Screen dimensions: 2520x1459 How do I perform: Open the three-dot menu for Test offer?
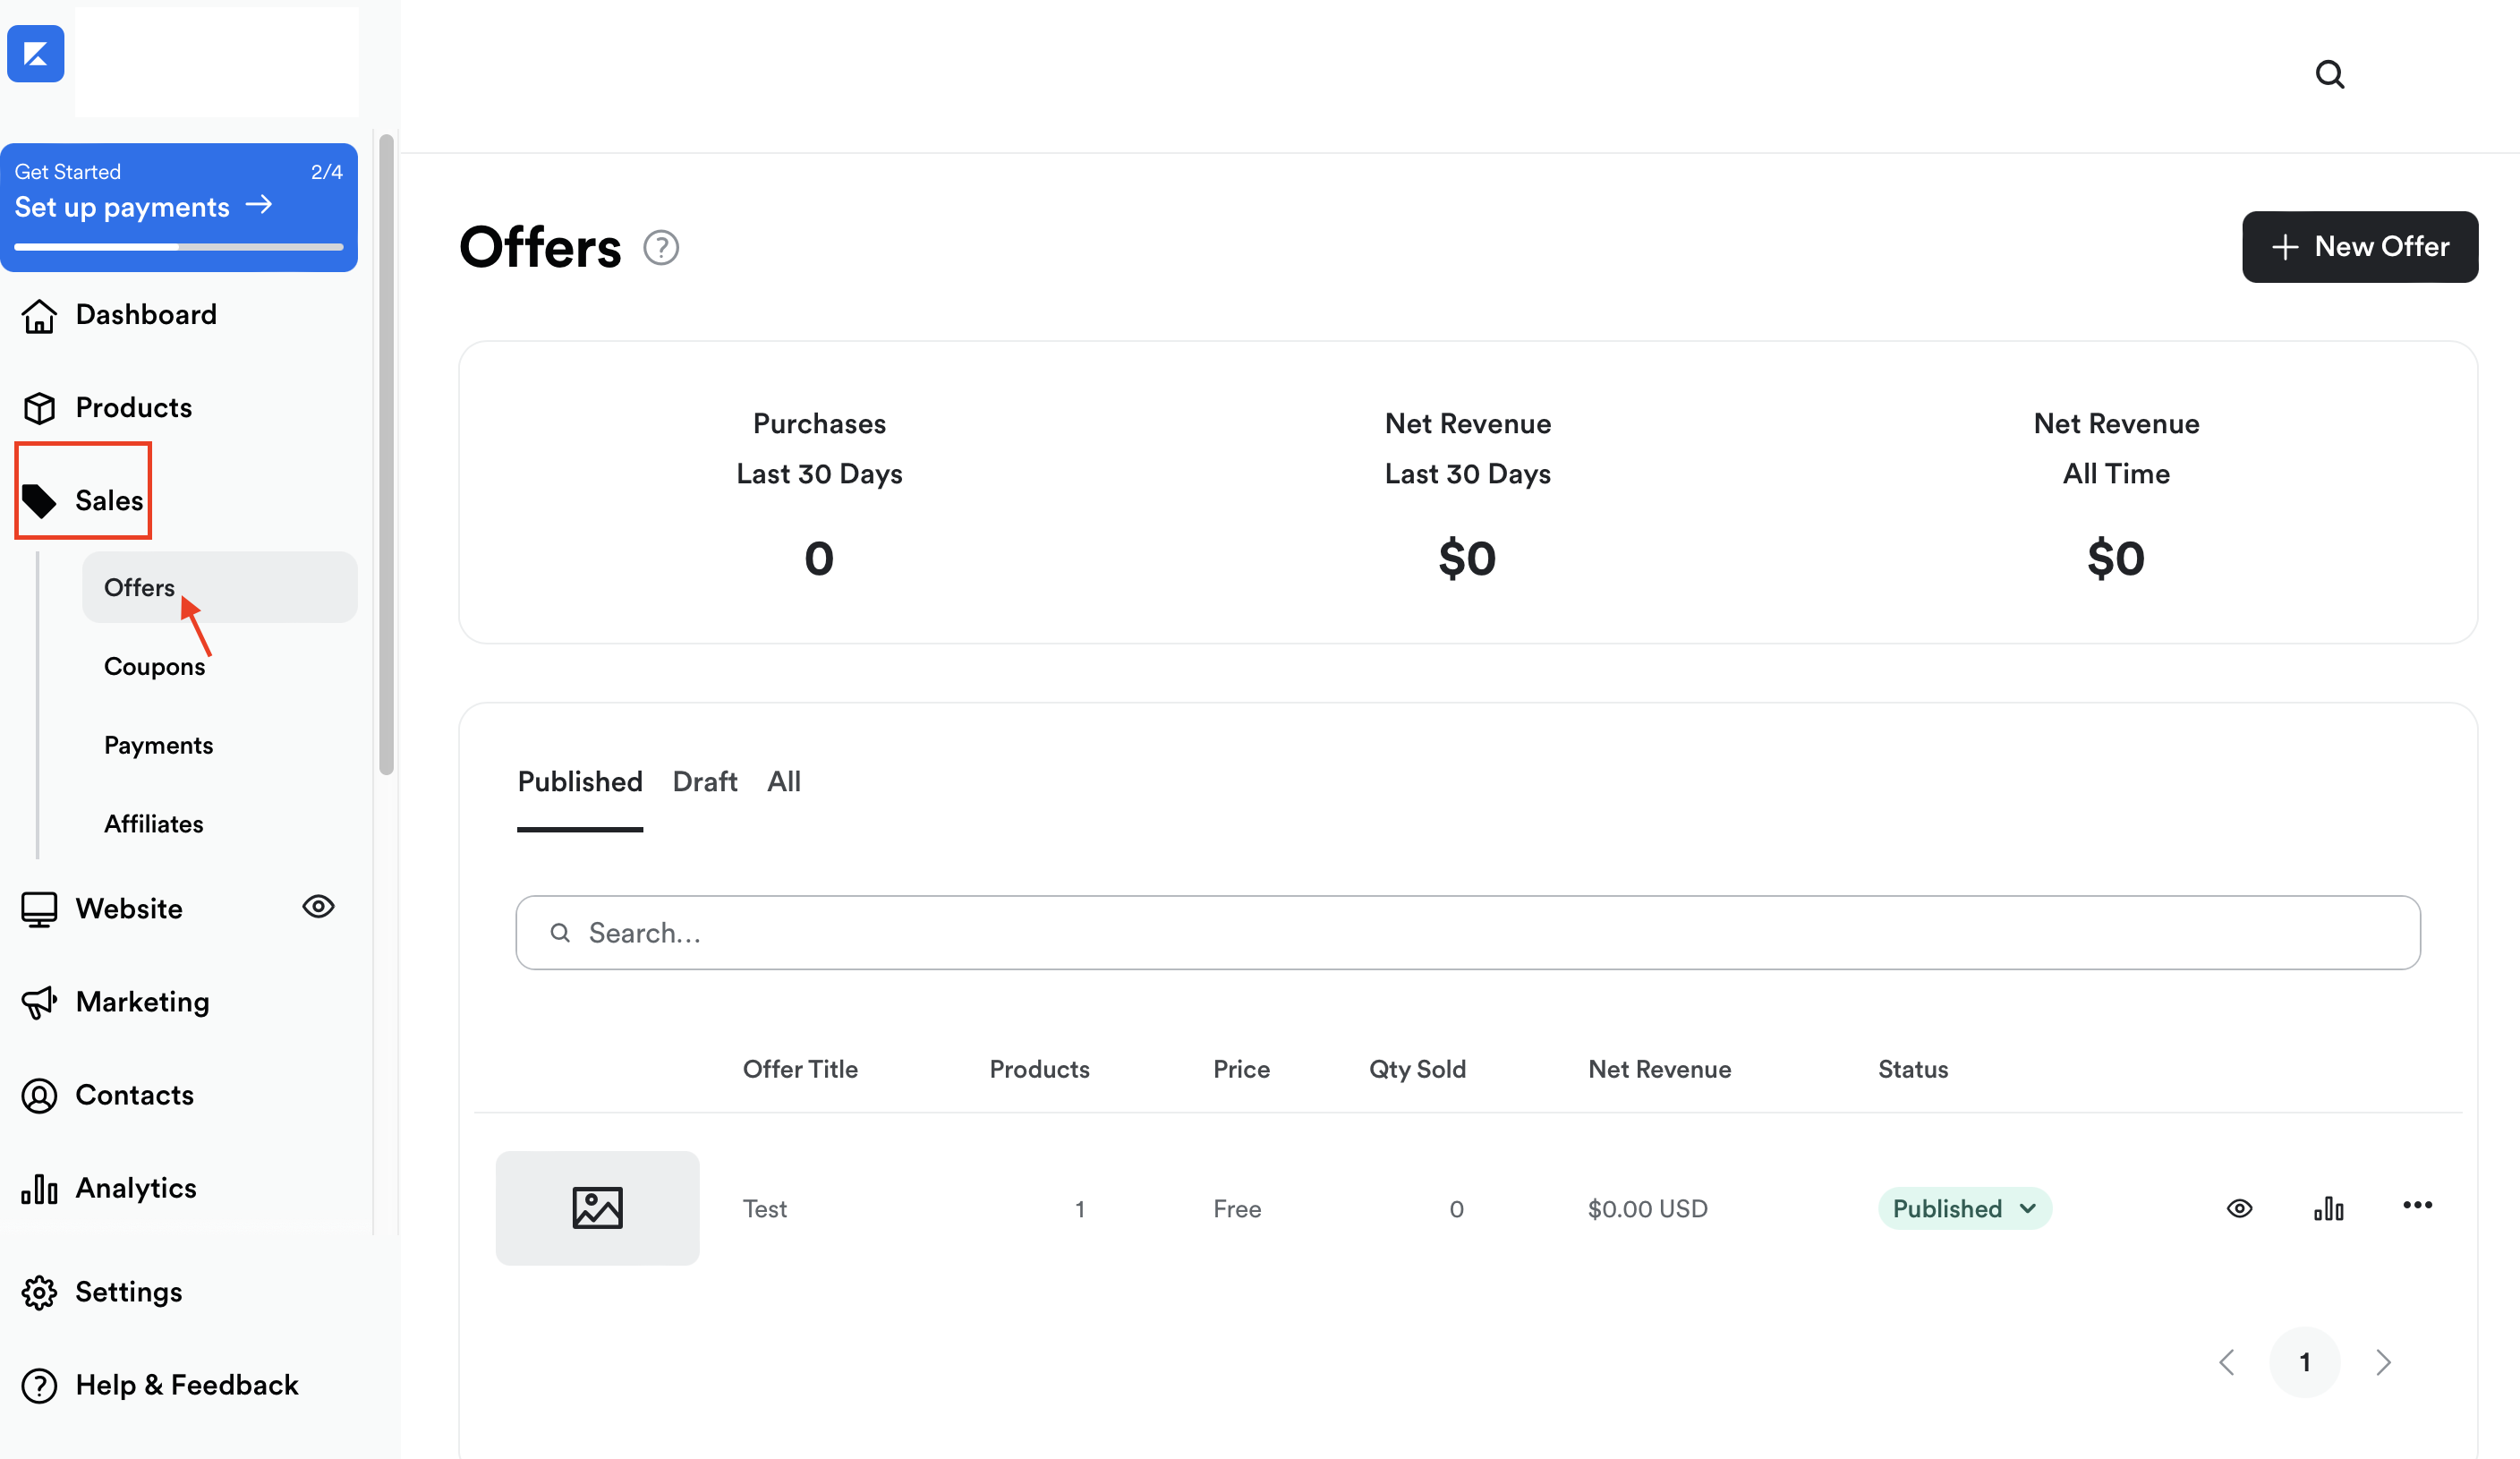click(2417, 1205)
